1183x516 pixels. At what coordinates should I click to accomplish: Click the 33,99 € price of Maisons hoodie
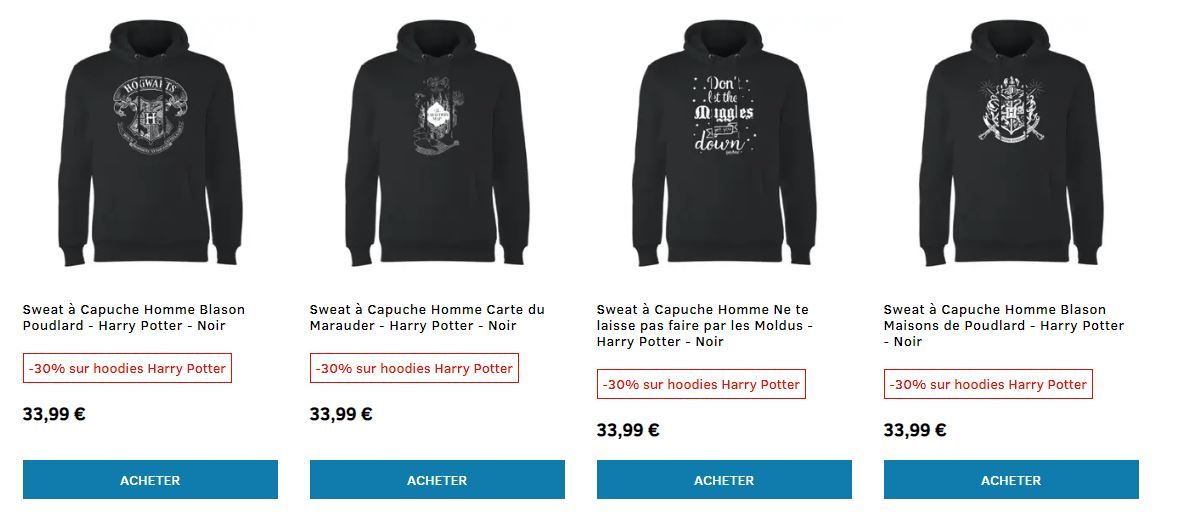point(915,430)
